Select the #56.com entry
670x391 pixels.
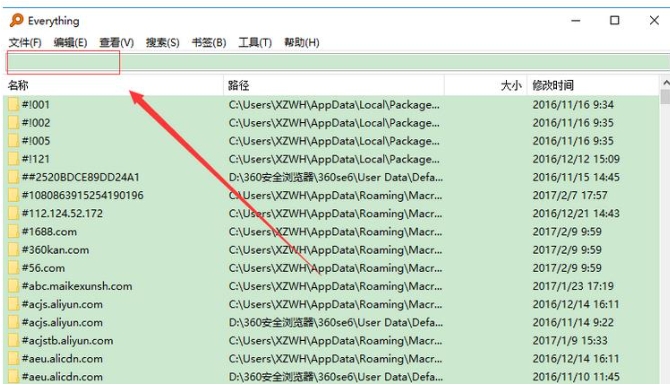43,268
